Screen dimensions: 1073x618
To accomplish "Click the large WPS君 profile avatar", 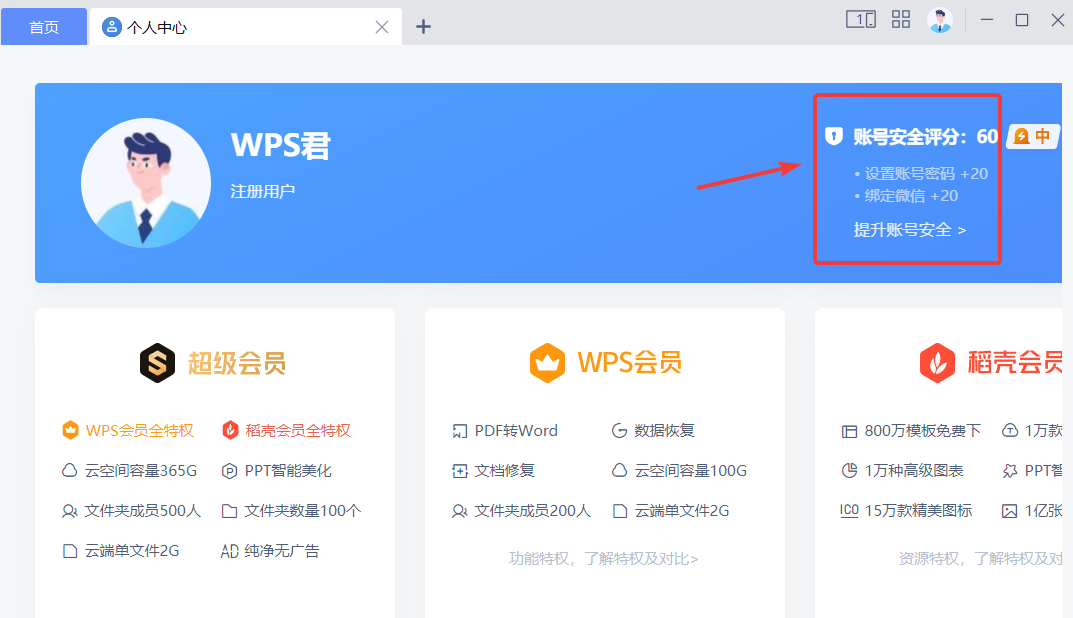I will [146, 183].
